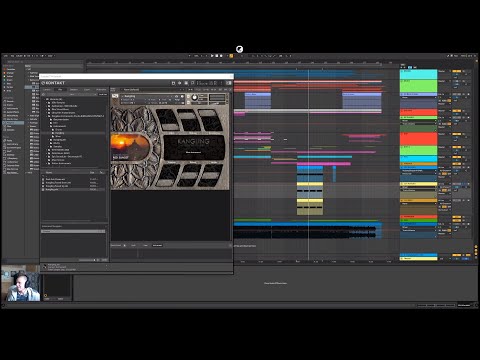Click the timeline ruler above the arrangement
The width and height of the screenshot is (480, 360).
pos(242,62)
